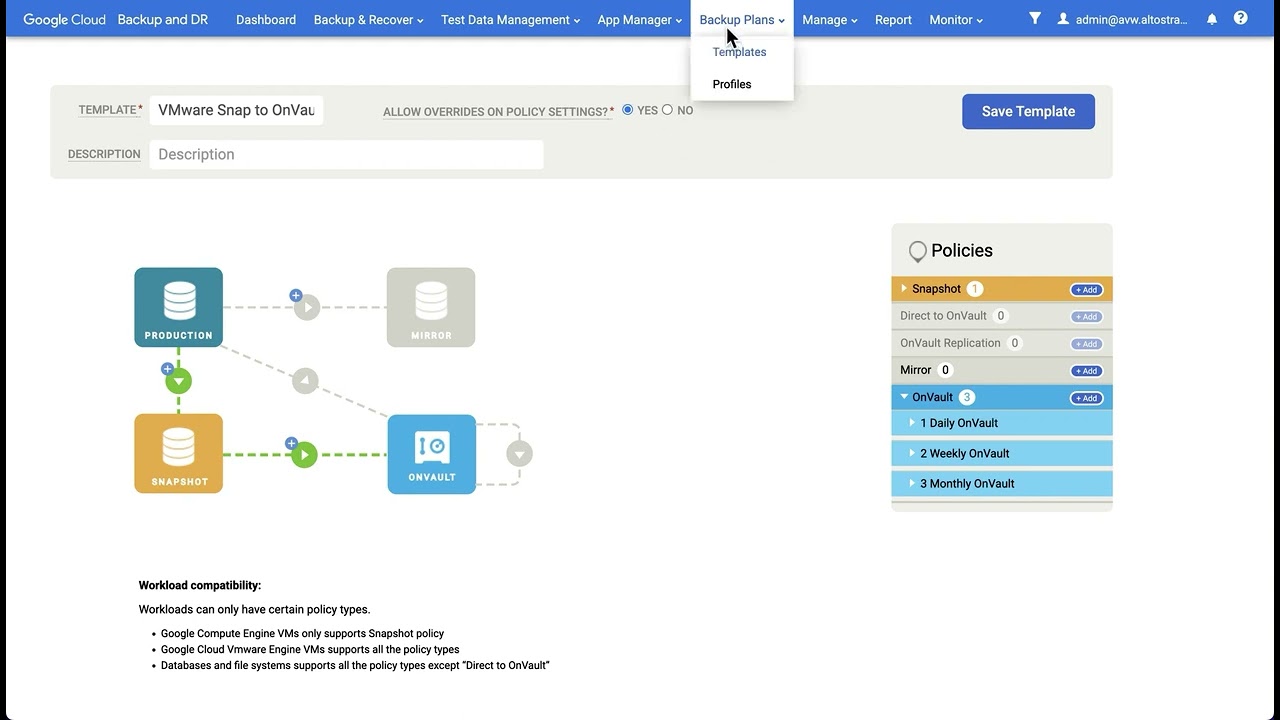
Task: Click the OnVault policy count badge
Action: (967, 397)
